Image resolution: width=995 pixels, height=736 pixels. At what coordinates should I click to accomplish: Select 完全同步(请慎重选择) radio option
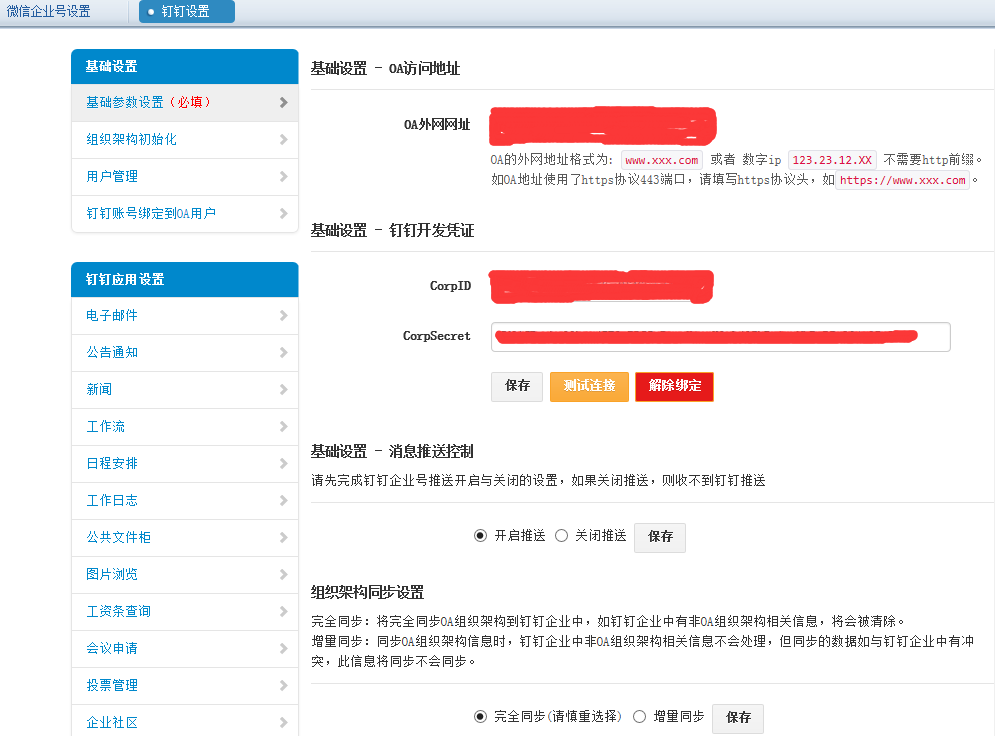pos(480,717)
